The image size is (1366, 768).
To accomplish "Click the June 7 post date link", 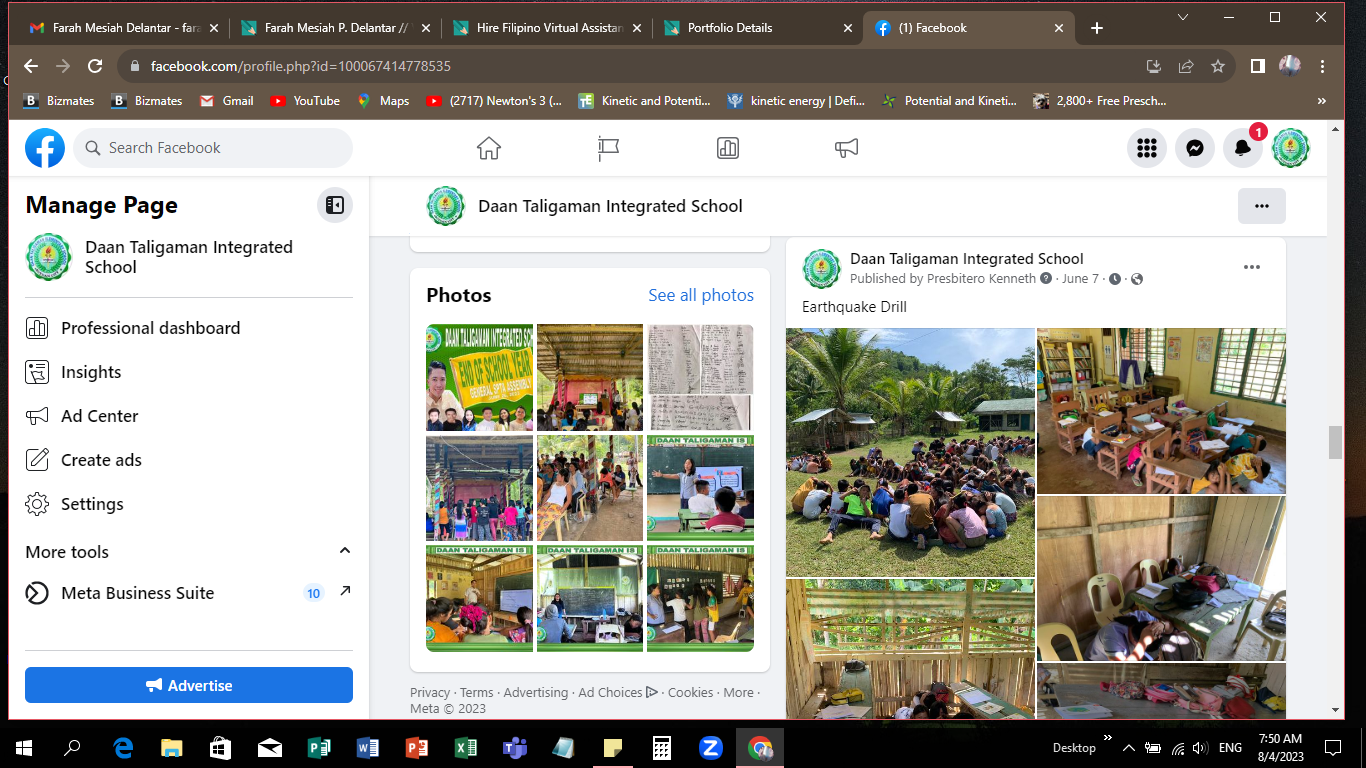I will pos(1080,279).
